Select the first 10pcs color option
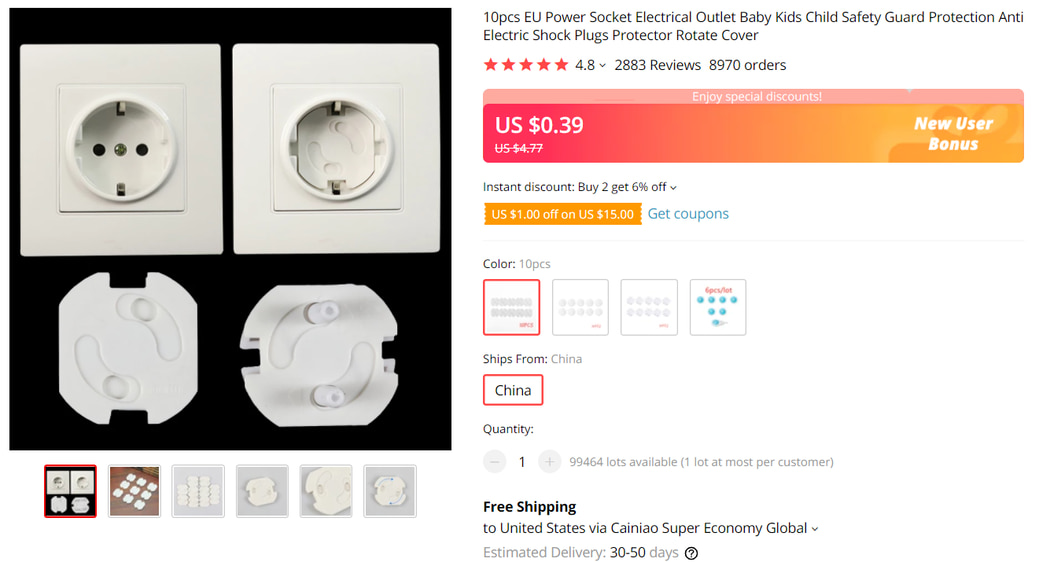 [512, 307]
